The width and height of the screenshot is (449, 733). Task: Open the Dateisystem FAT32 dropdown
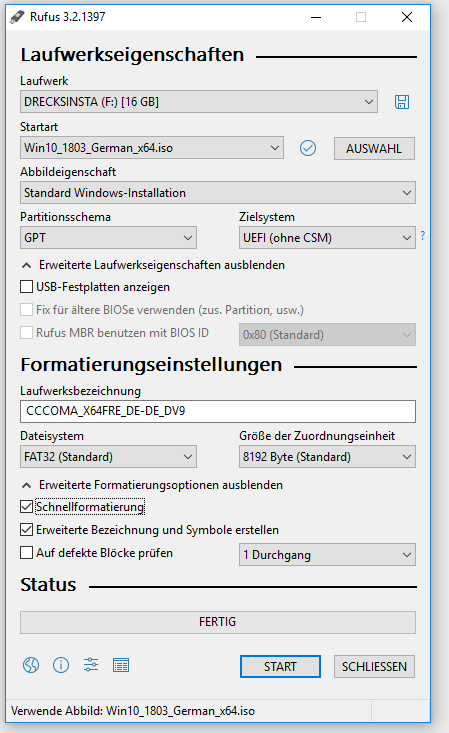click(x=108, y=457)
